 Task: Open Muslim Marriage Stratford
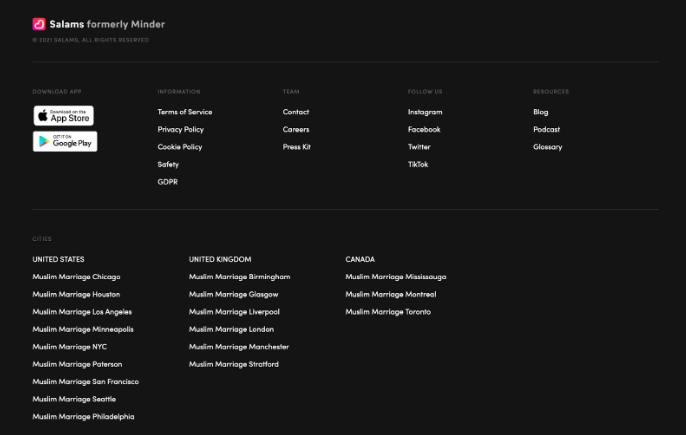click(234, 364)
